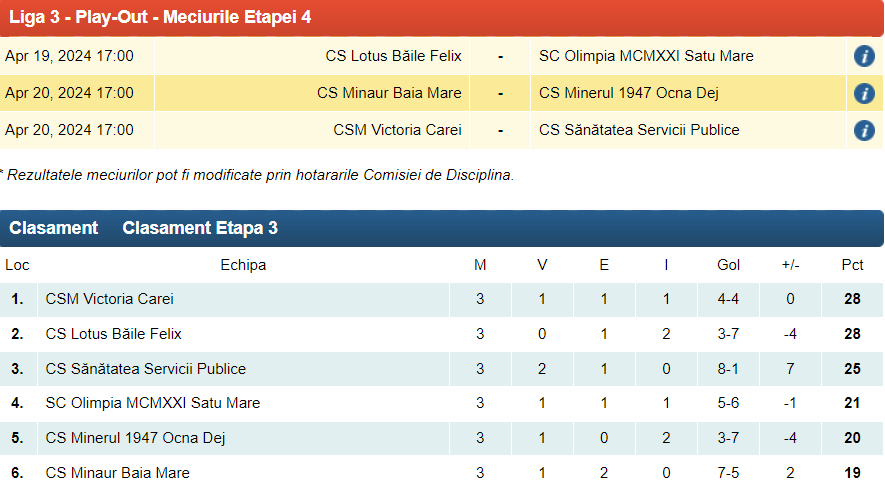The width and height of the screenshot is (885, 486).
Task: Click the Pct column header
Action: [852, 265]
